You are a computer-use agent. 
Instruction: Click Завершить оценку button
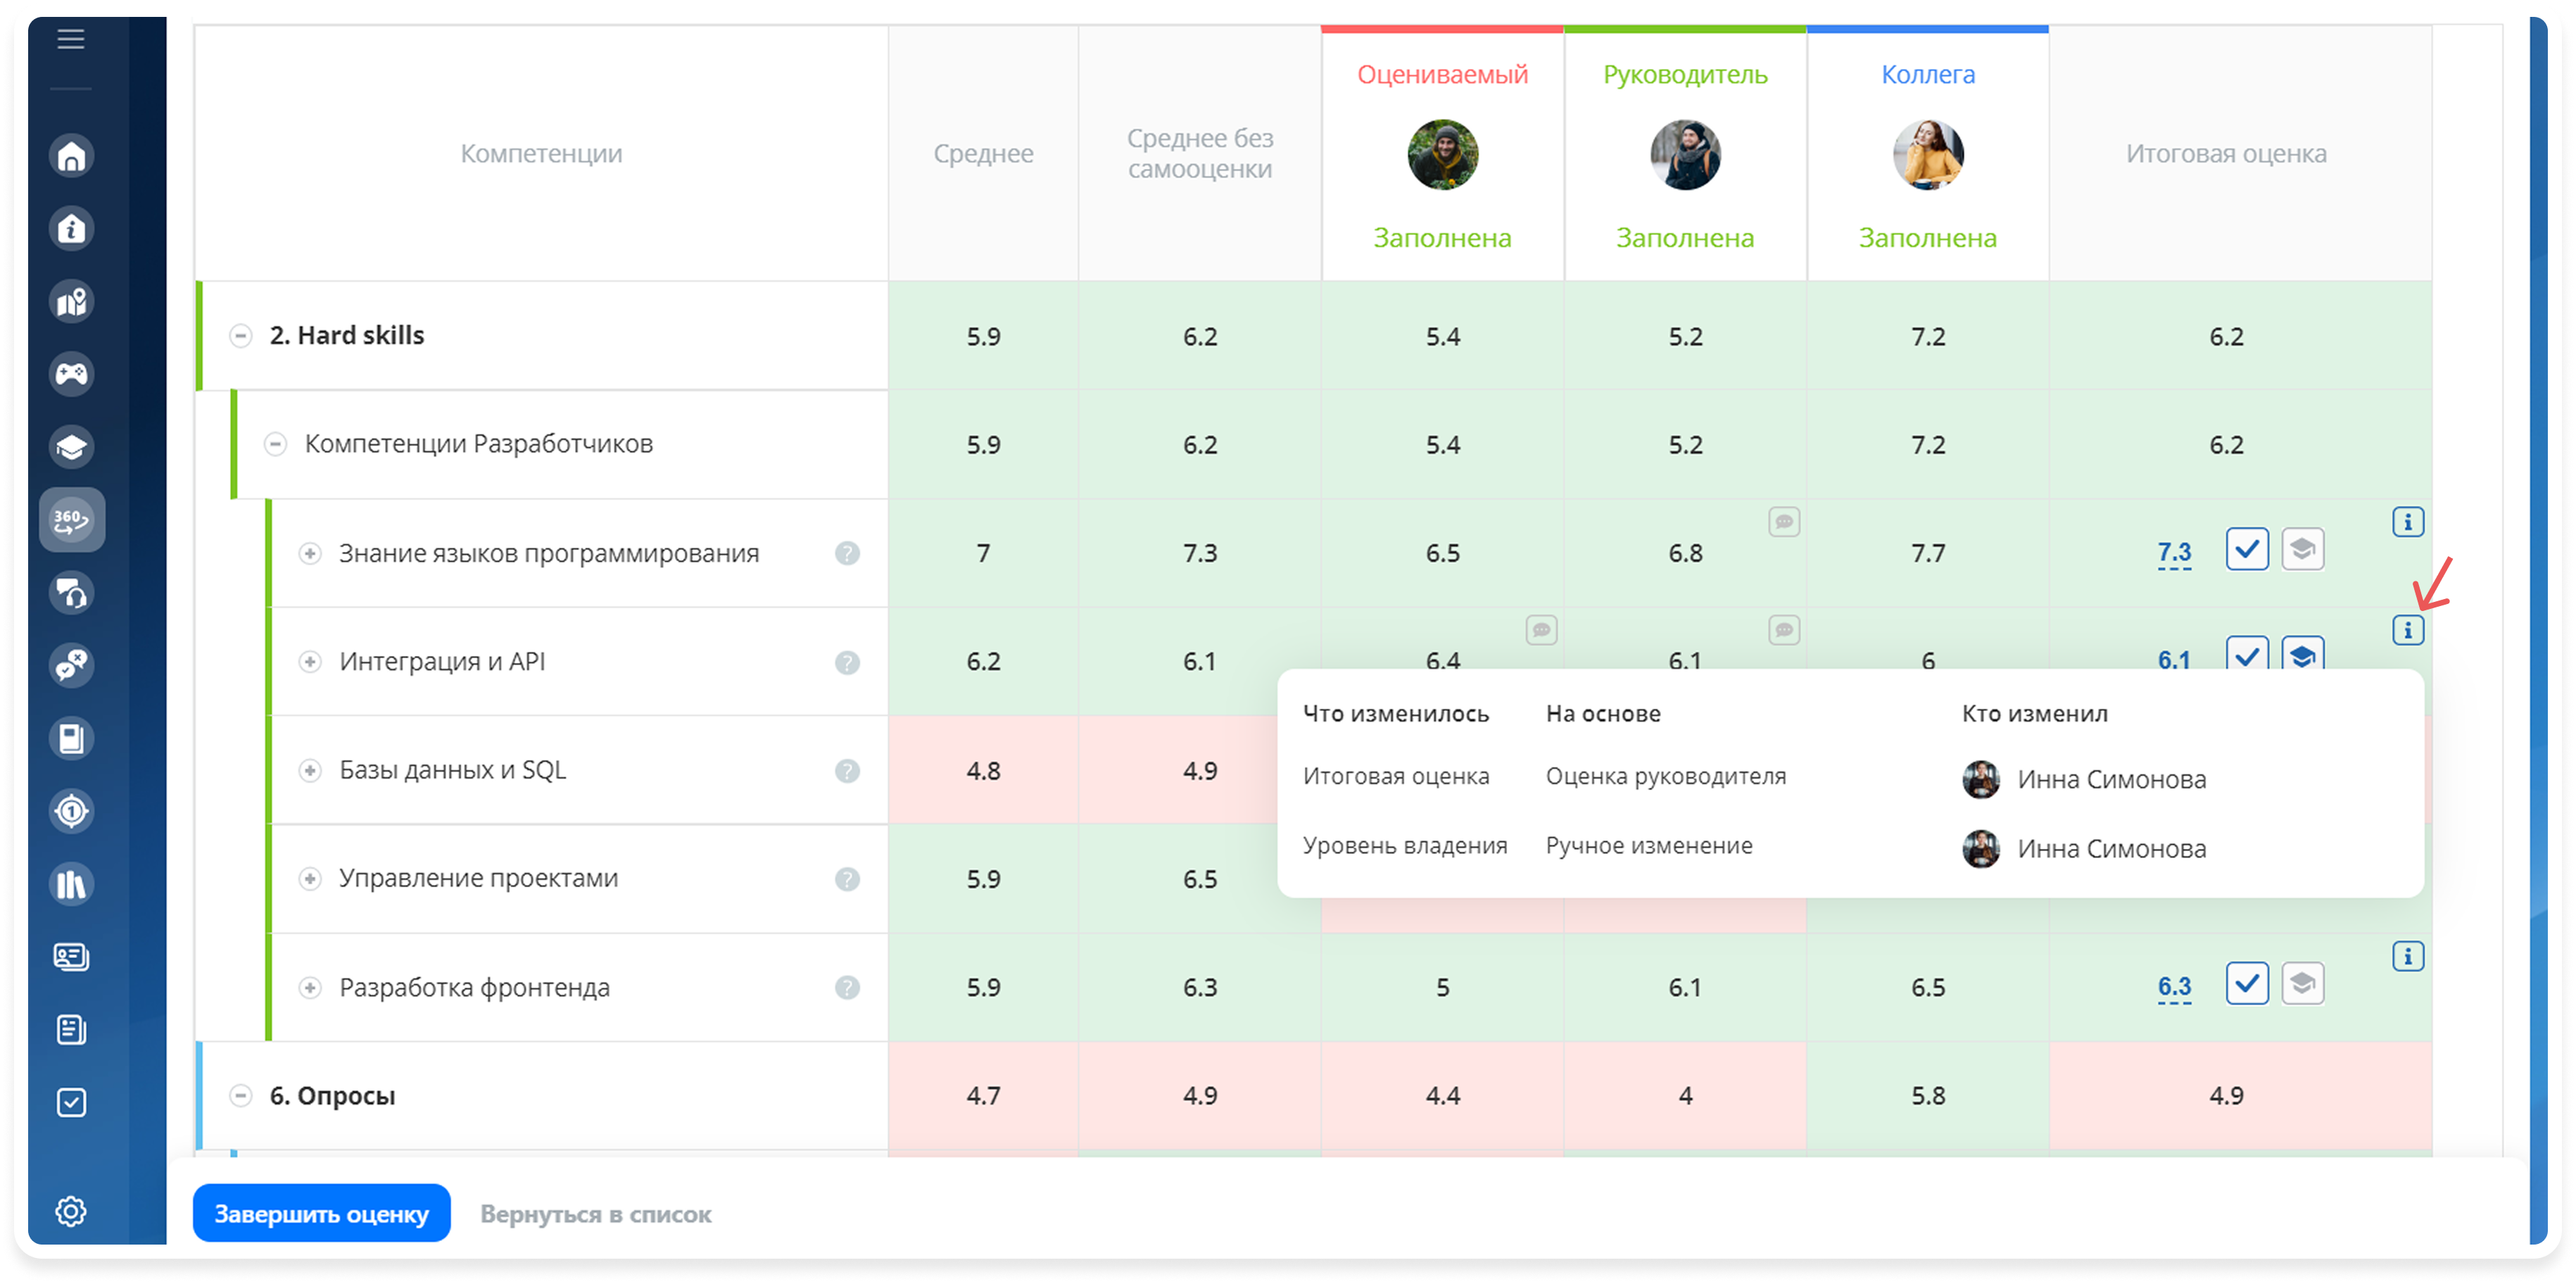(x=321, y=1213)
